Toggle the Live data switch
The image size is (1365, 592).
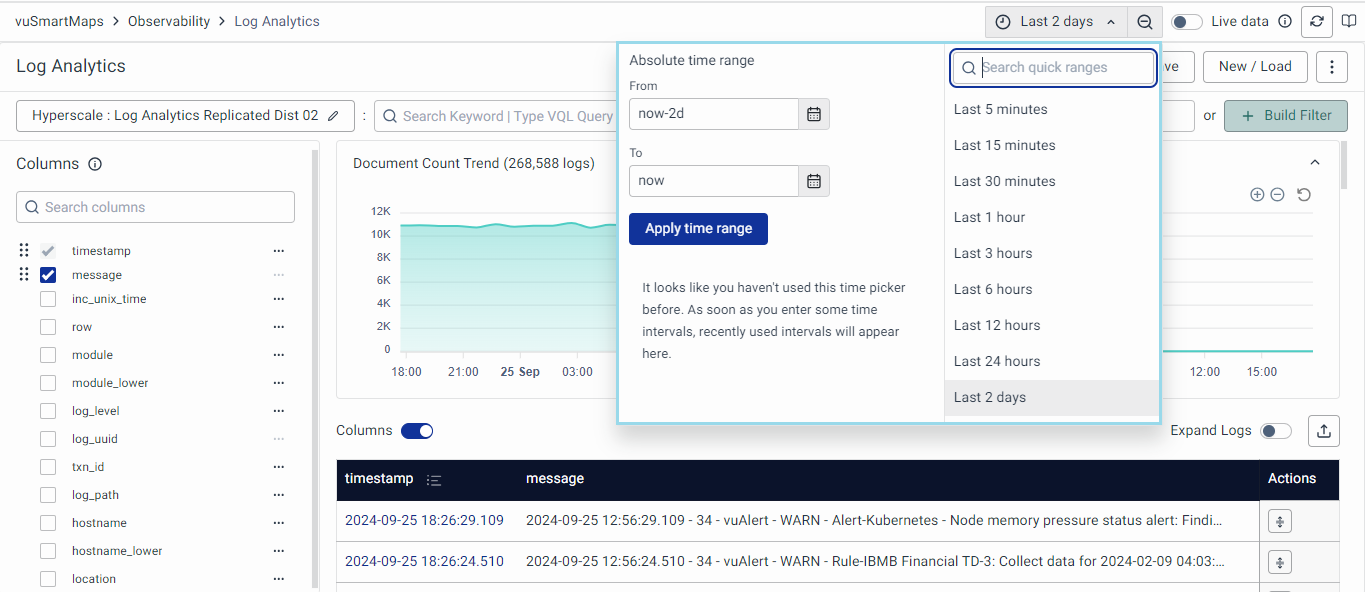click(x=1186, y=21)
